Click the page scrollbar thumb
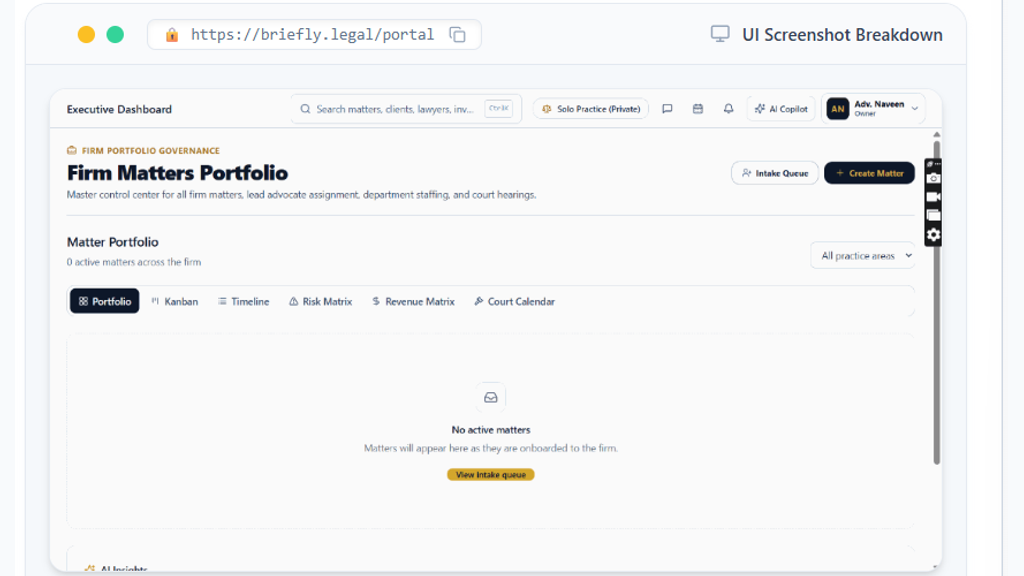Viewport: 1024px width, 576px height. (x=936, y=302)
